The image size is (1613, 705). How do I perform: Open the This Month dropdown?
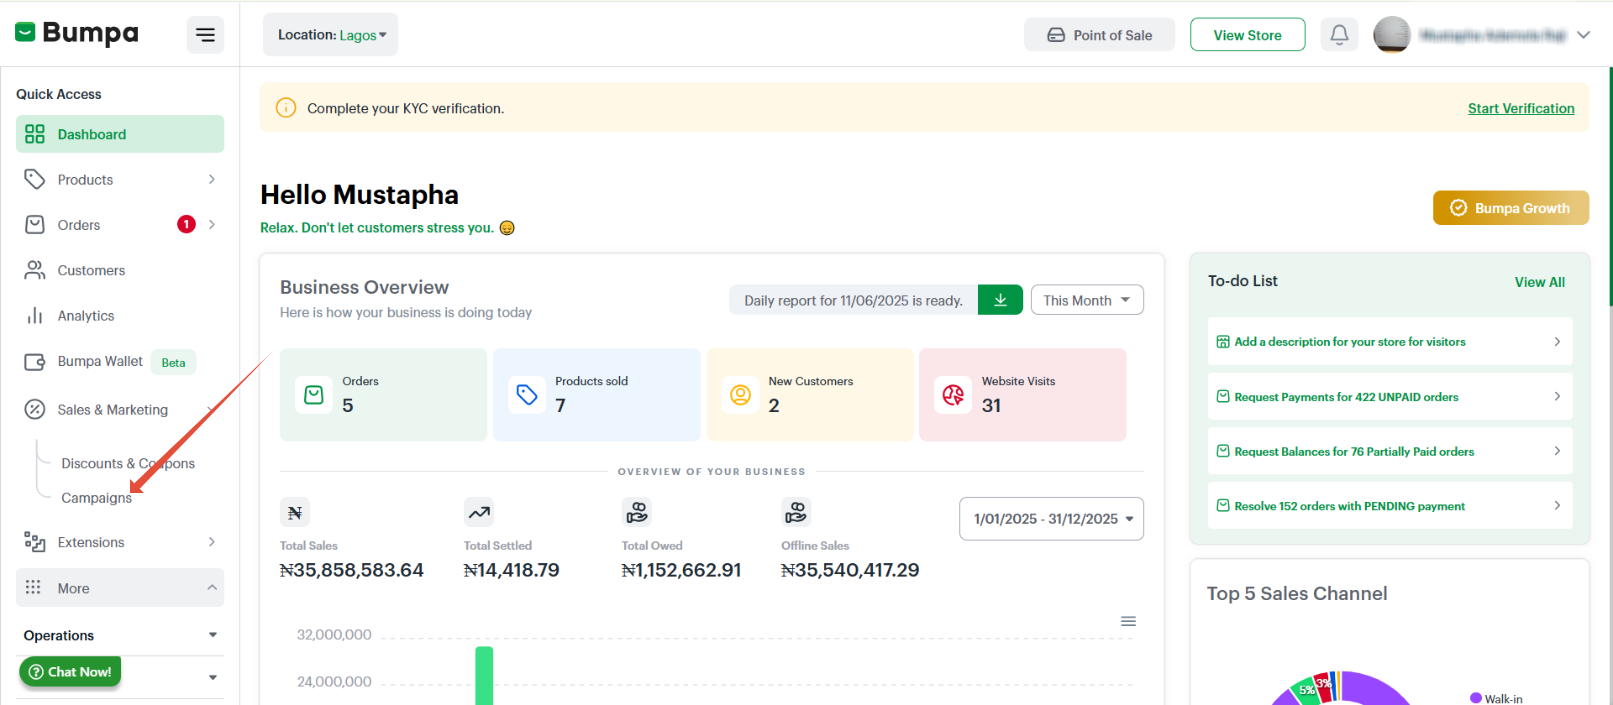[x=1087, y=300]
